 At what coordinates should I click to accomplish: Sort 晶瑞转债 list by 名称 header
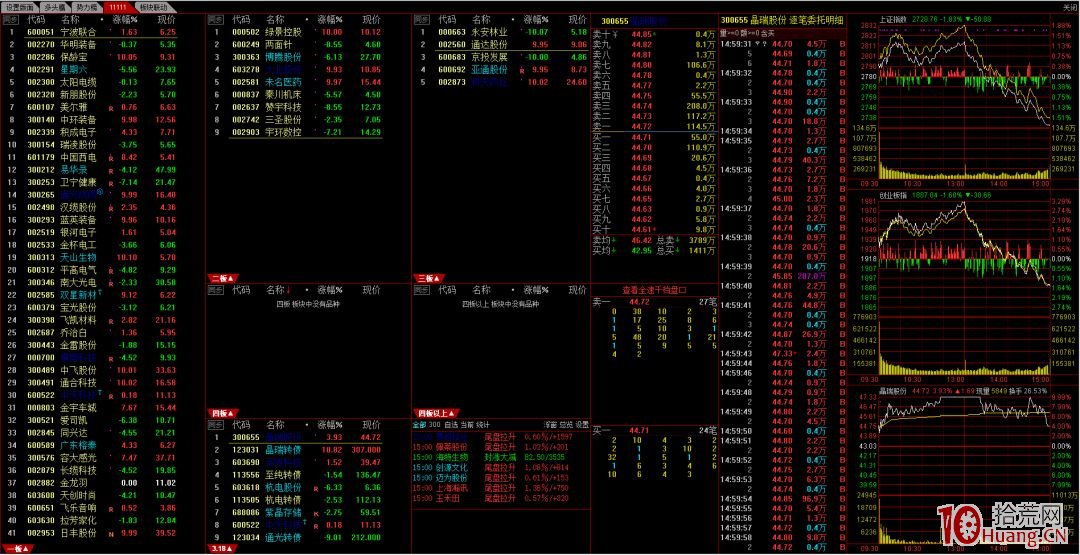pos(276,425)
